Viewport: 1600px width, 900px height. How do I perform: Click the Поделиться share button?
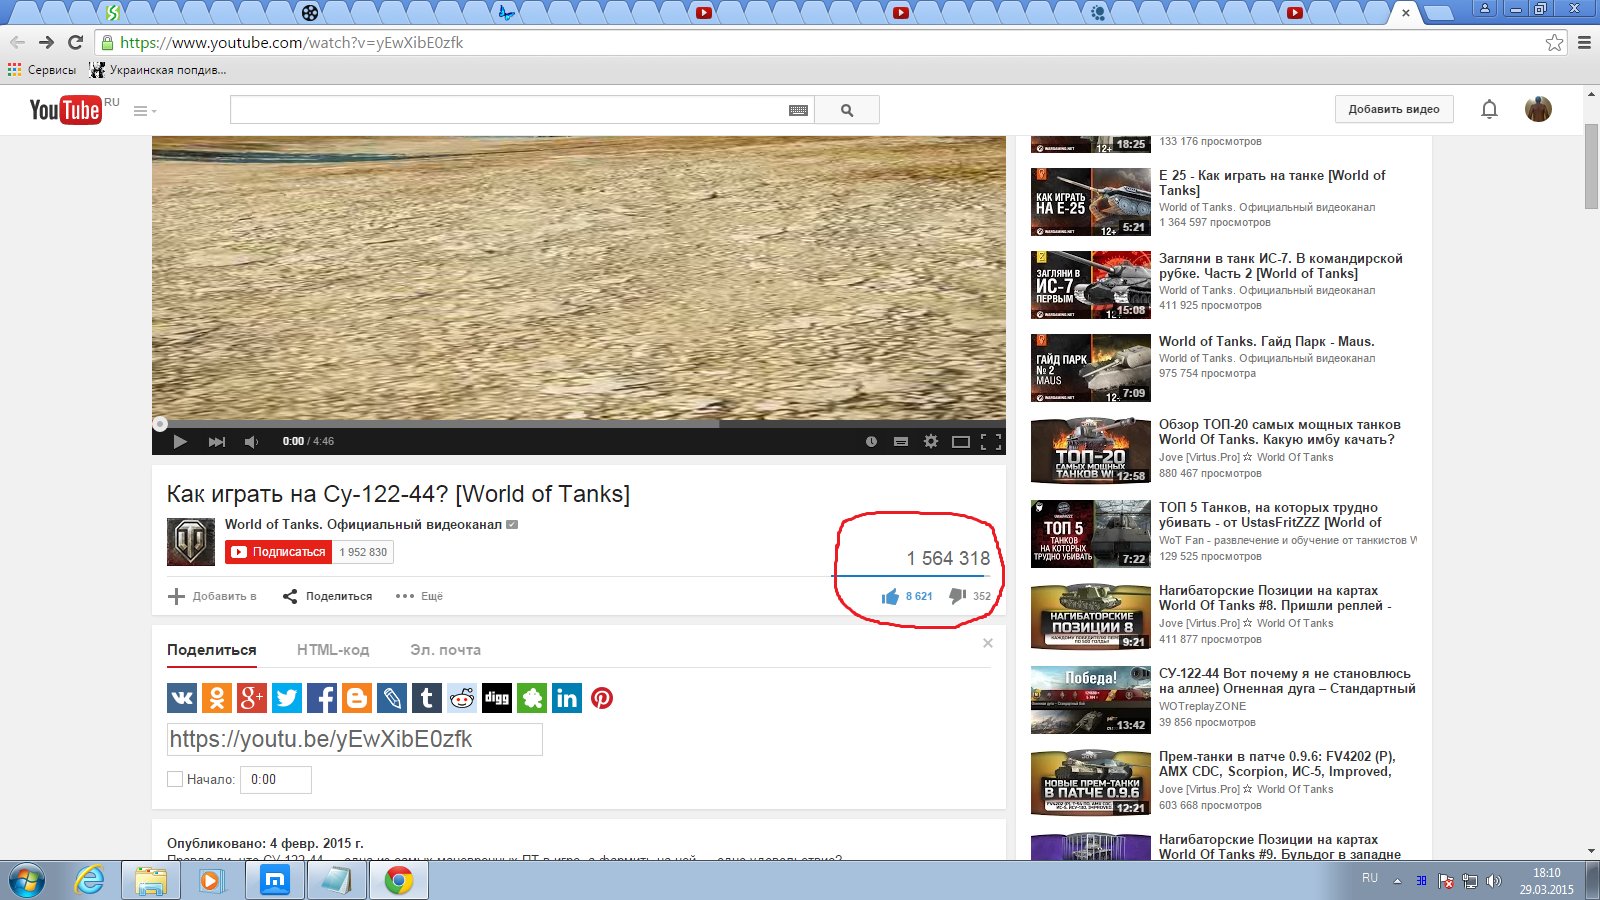coord(327,596)
